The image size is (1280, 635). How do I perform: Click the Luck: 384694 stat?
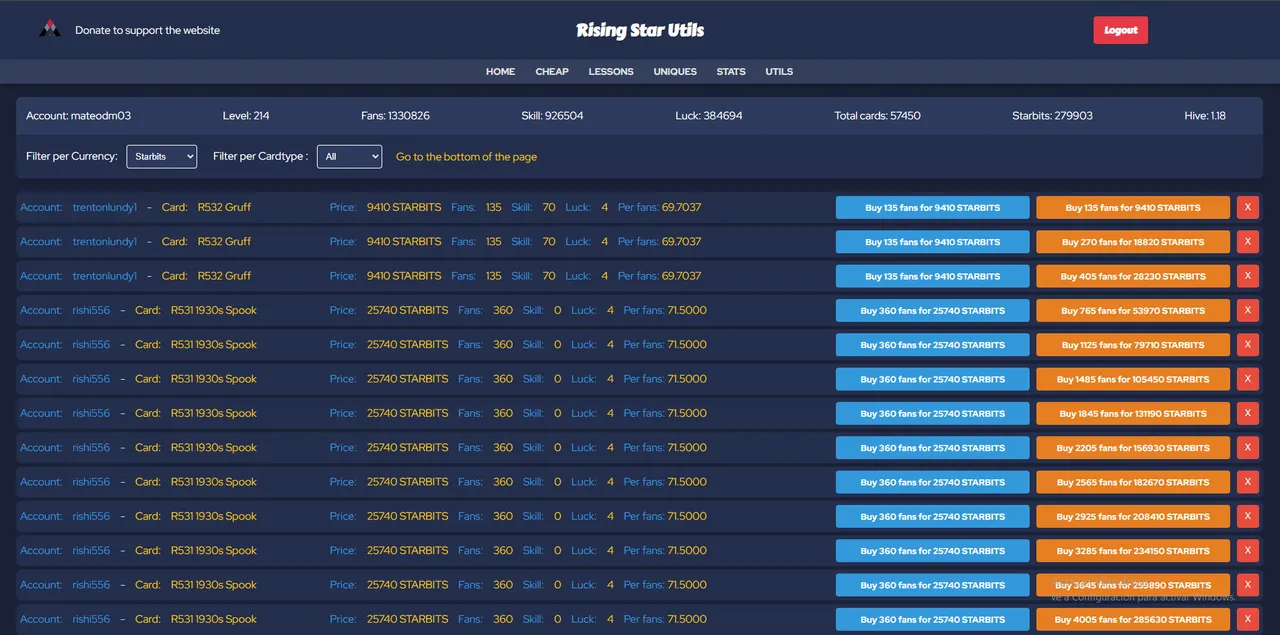click(x=709, y=116)
